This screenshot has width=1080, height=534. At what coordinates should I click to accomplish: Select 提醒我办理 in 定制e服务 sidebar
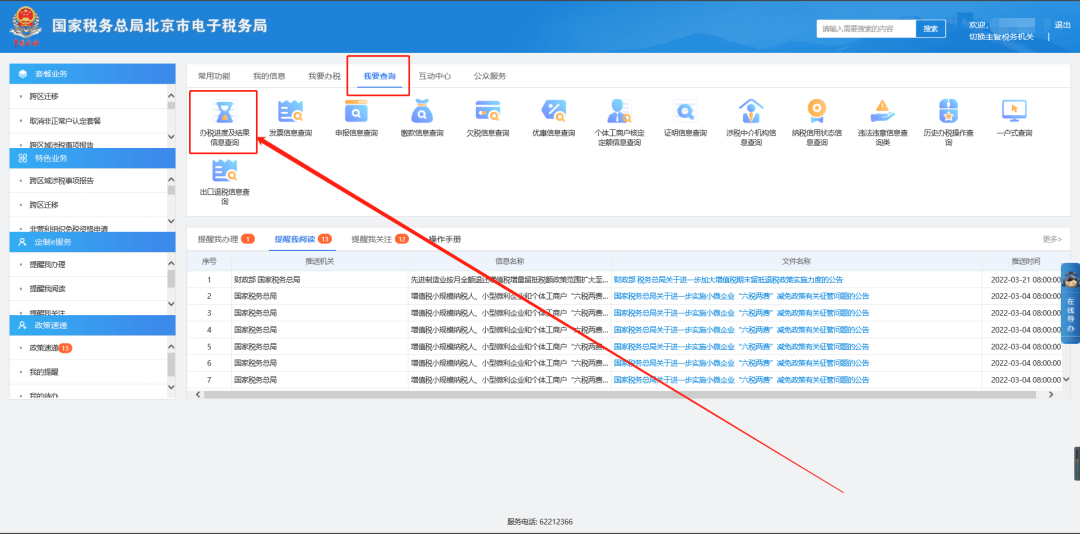pyautogui.click(x=48, y=265)
